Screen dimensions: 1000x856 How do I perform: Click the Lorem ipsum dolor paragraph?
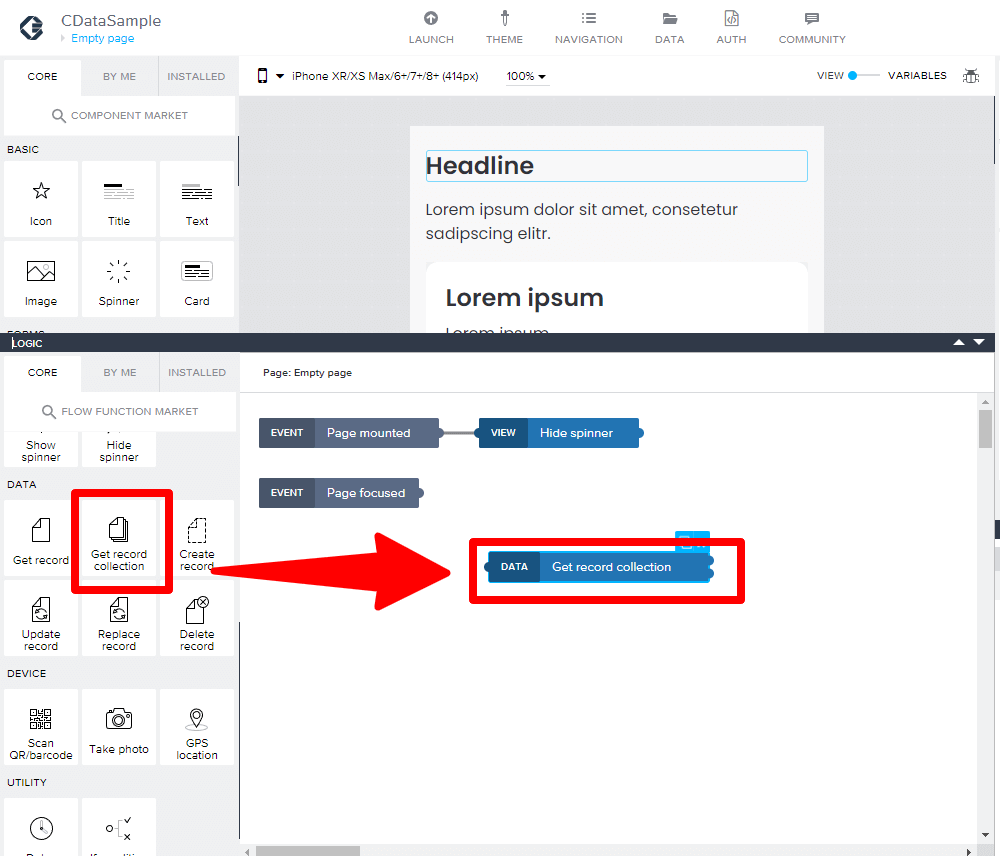[x=581, y=221]
